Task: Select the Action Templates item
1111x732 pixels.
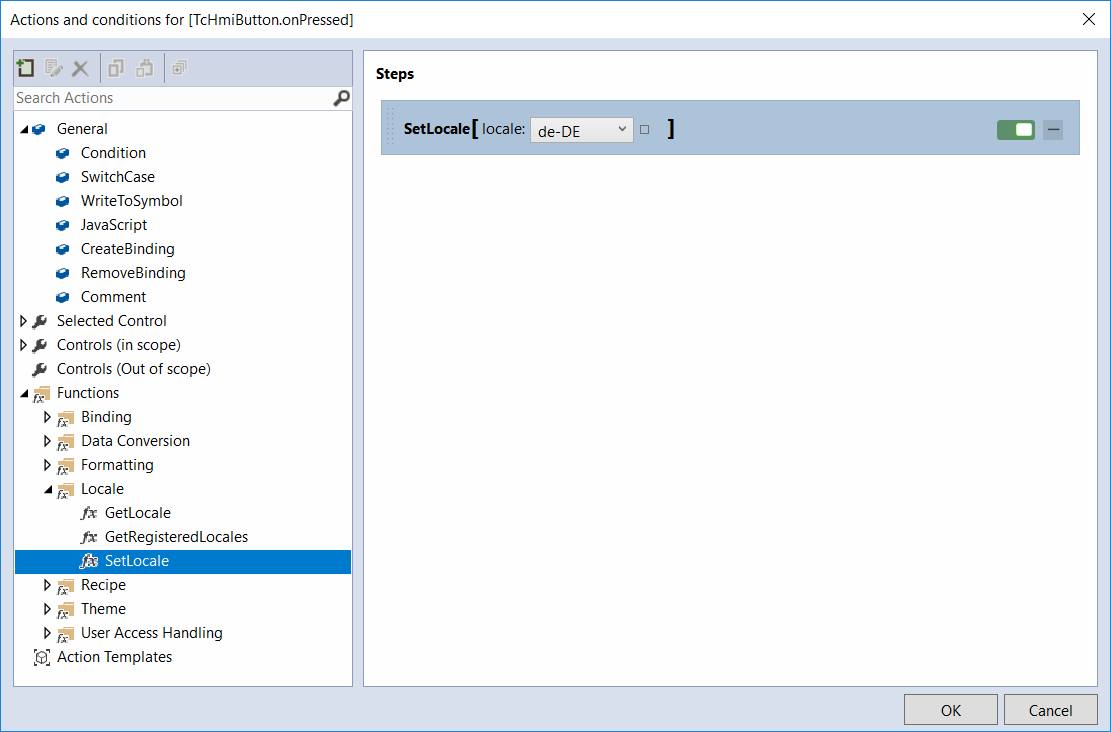Action: click(114, 658)
